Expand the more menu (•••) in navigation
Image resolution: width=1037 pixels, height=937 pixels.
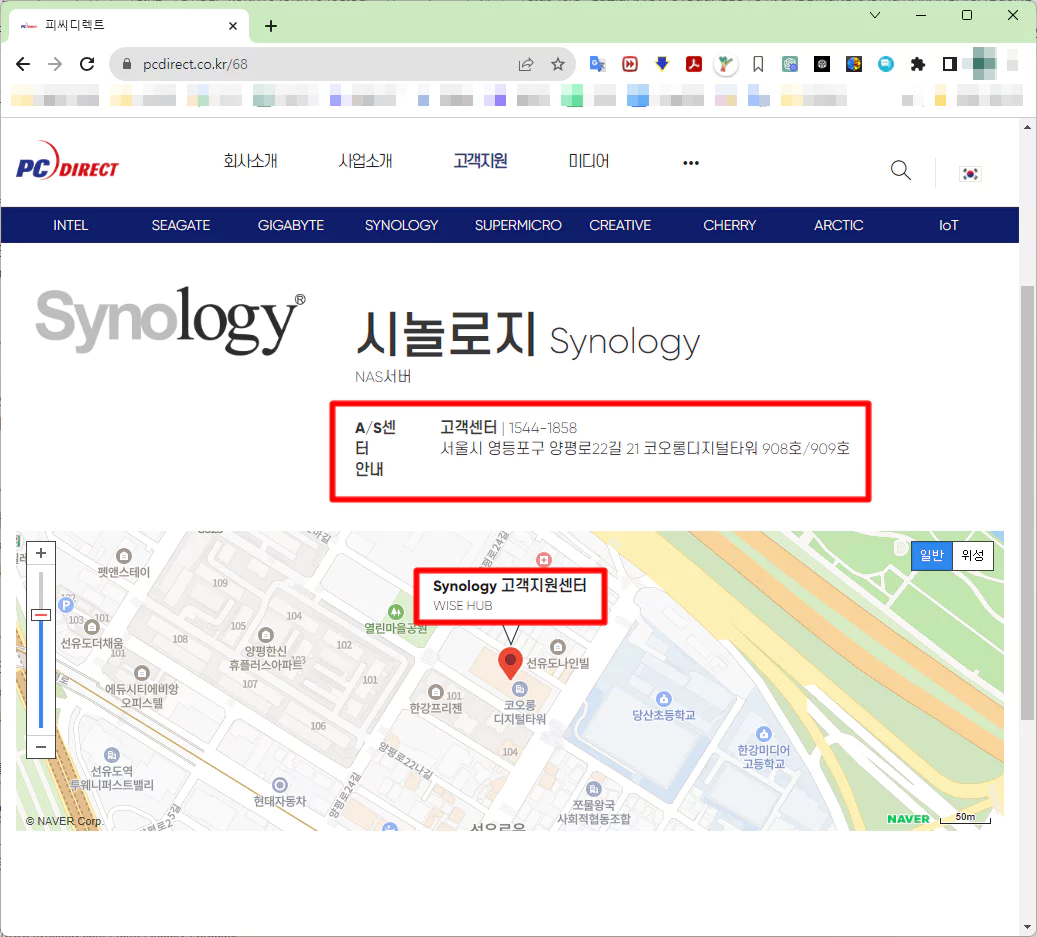pos(690,163)
